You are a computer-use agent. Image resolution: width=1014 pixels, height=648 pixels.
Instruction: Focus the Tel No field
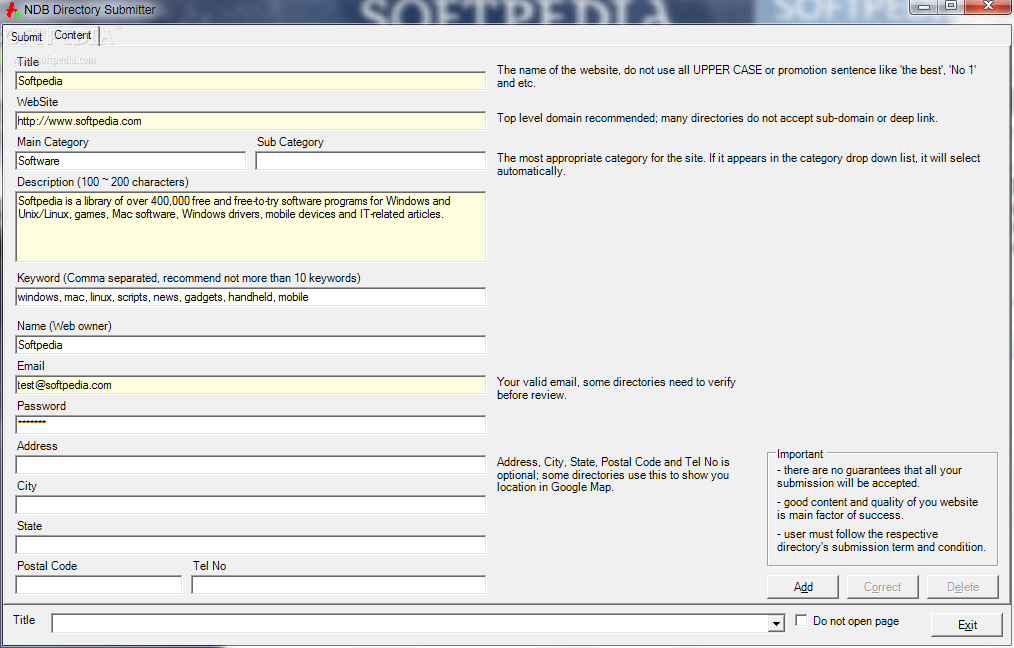(x=339, y=585)
